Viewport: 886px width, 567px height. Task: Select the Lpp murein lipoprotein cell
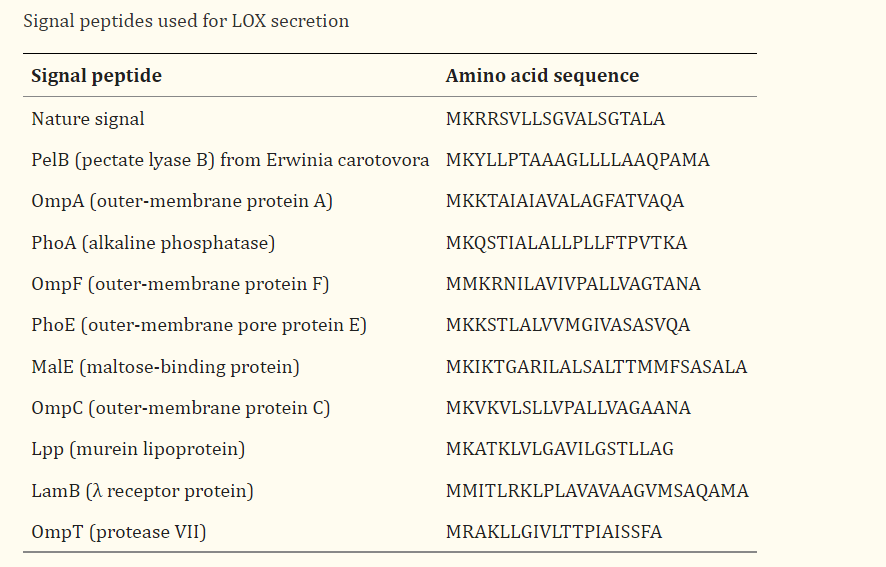[x=138, y=449]
